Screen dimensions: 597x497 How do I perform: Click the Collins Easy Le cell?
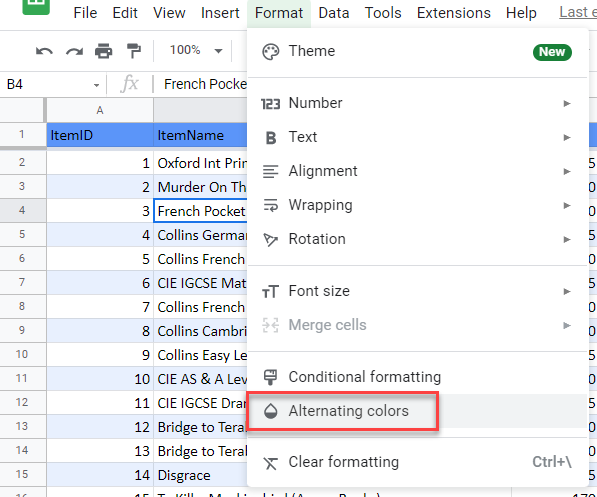(x=200, y=355)
